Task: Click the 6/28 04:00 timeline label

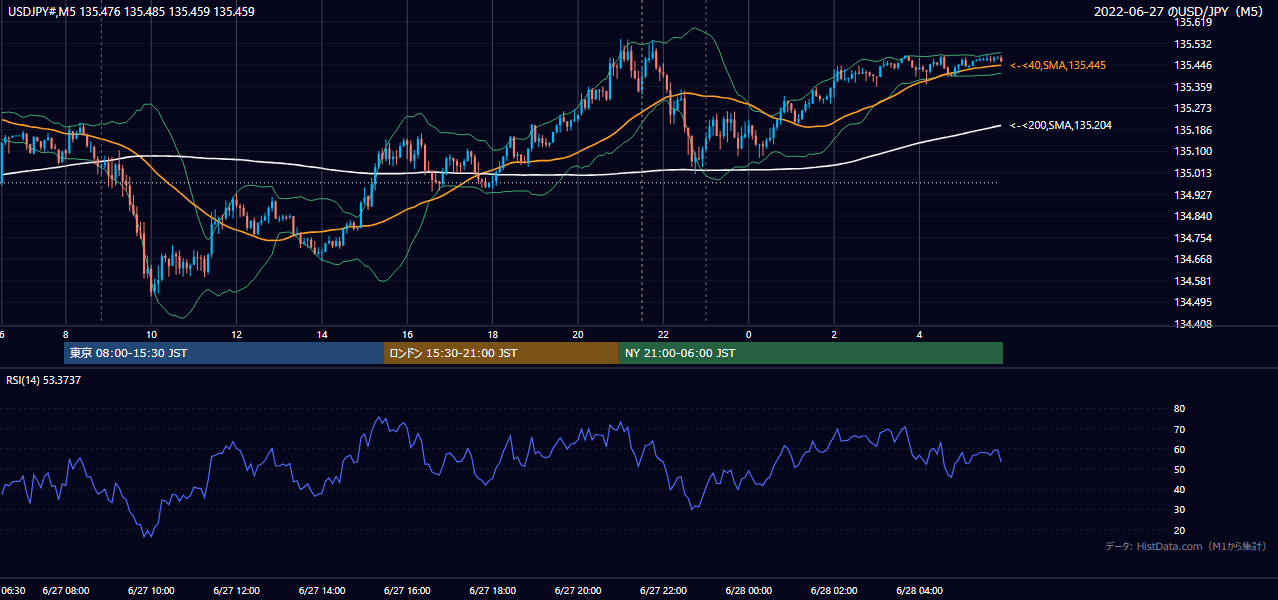Action: coord(920,590)
